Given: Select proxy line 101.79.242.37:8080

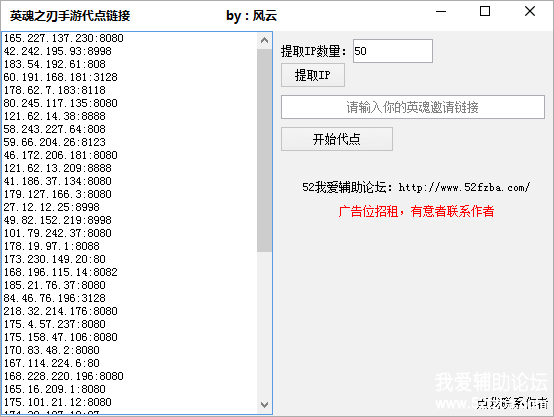Looking at the screenshot, I should [x=58, y=233].
